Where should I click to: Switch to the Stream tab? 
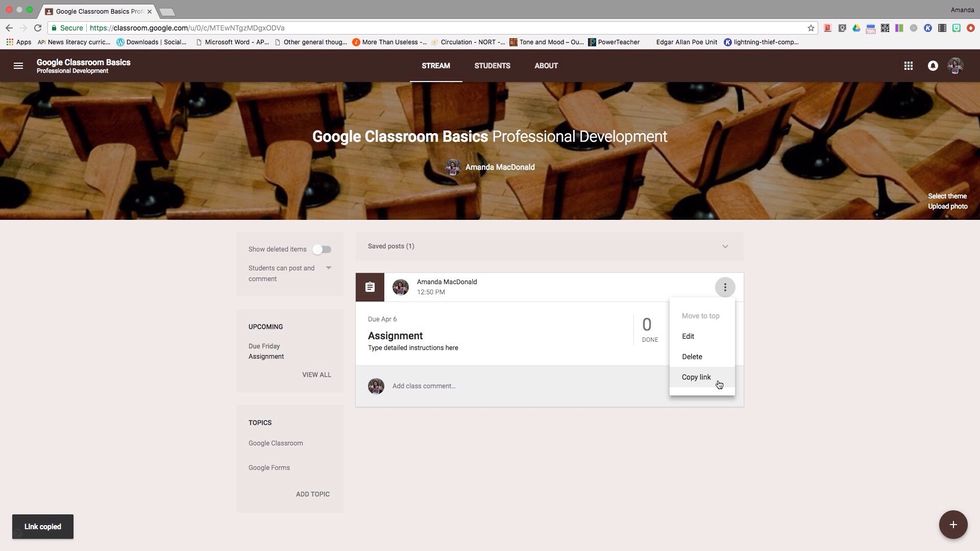(x=436, y=66)
